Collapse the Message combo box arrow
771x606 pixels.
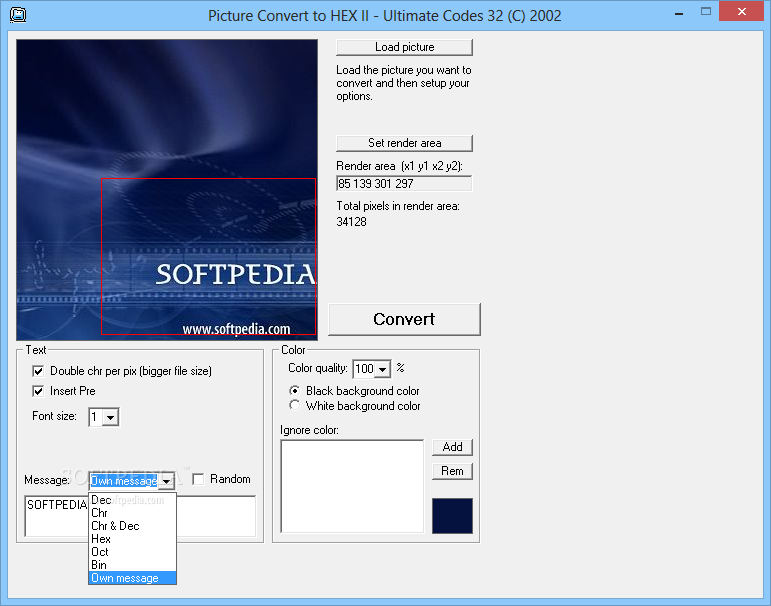point(167,481)
